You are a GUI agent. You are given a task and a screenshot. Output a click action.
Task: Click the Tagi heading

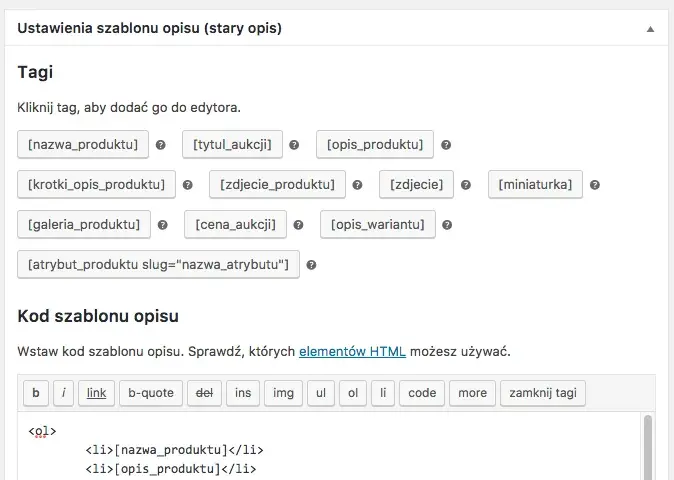coord(35,72)
